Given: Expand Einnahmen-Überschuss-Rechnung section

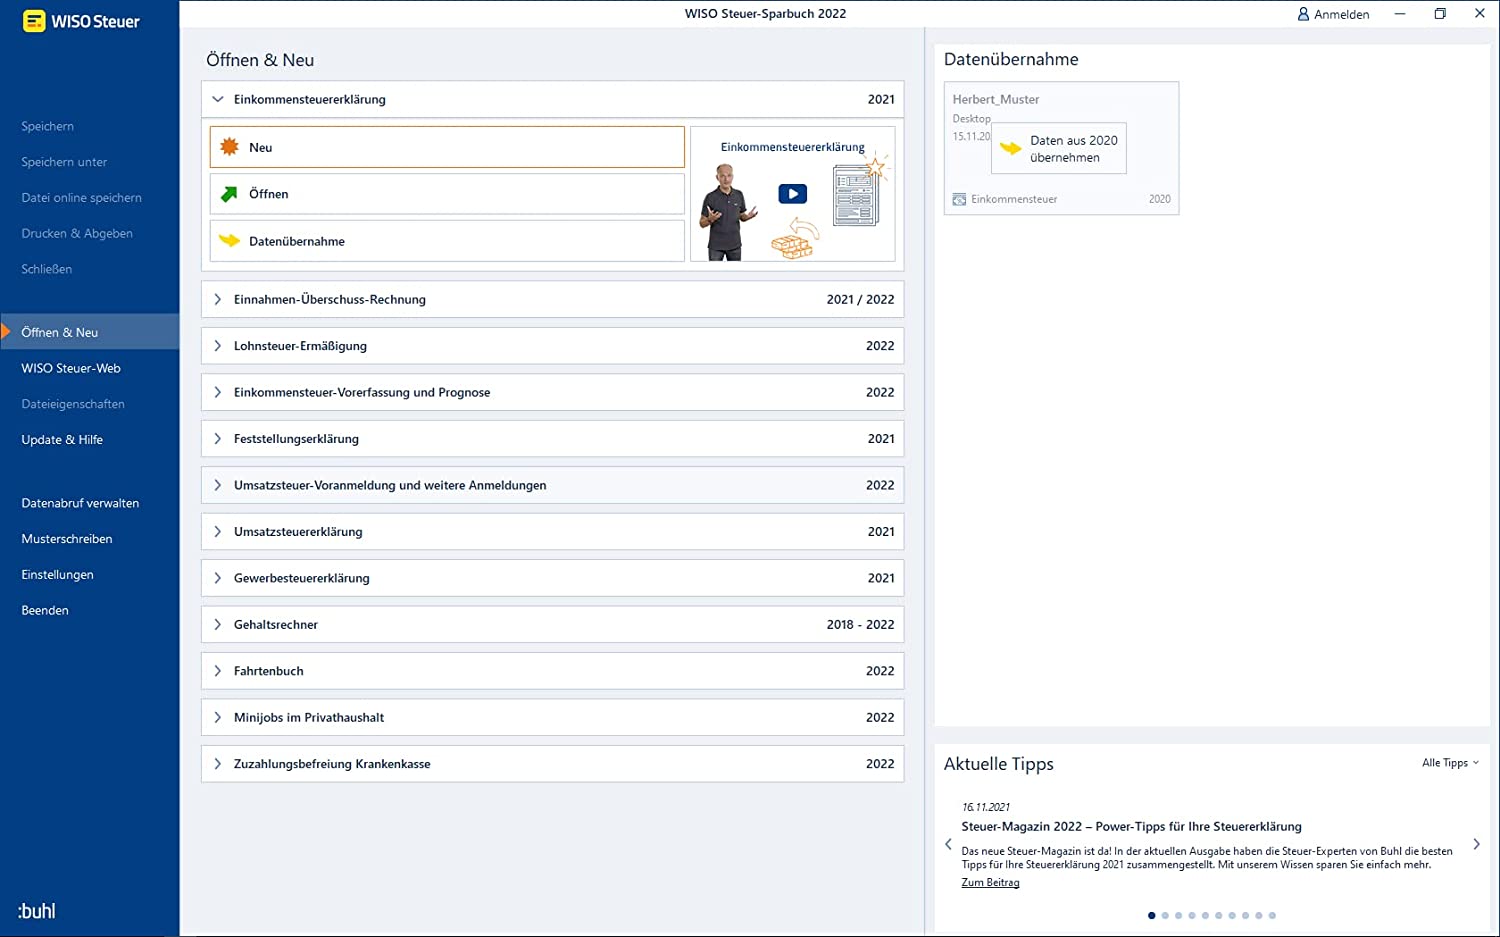Looking at the screenshot, I should click(x=218, y=299).
